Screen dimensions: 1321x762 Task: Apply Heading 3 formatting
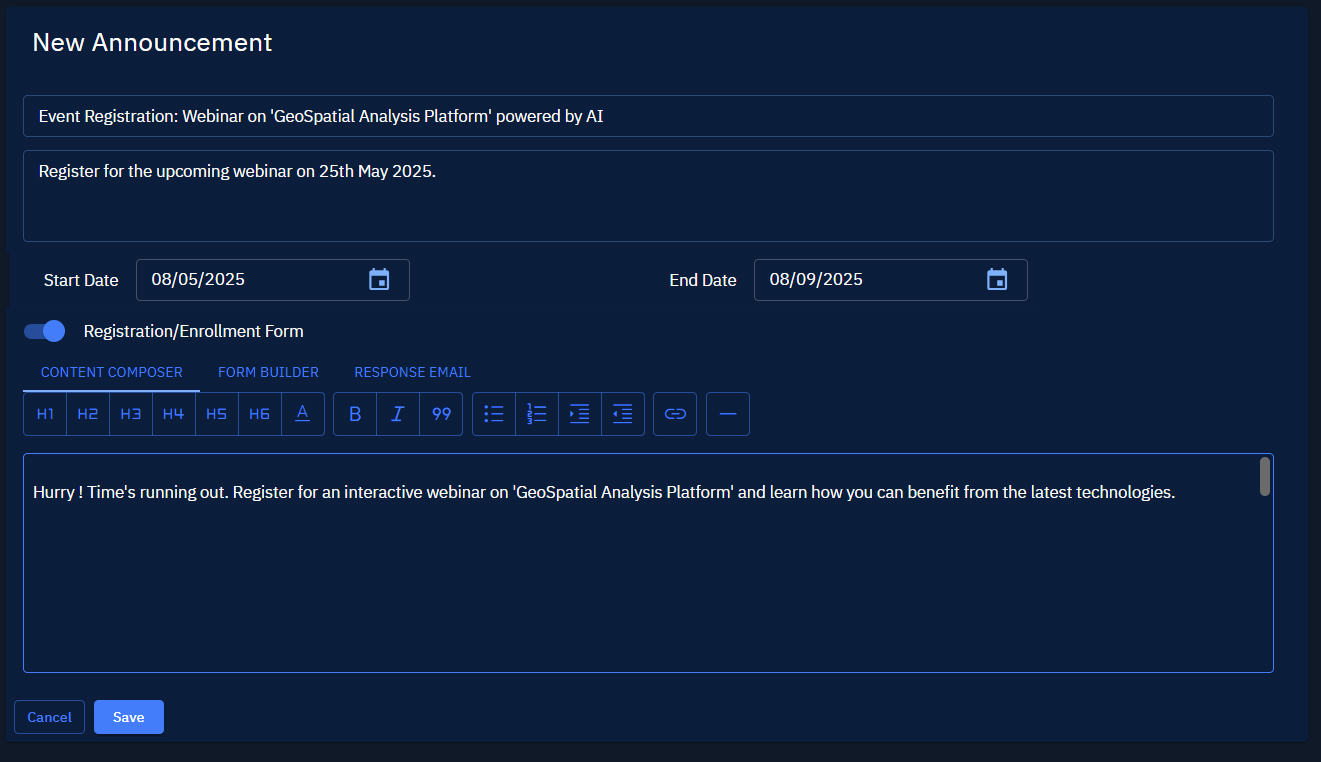[x=130, y=413]
